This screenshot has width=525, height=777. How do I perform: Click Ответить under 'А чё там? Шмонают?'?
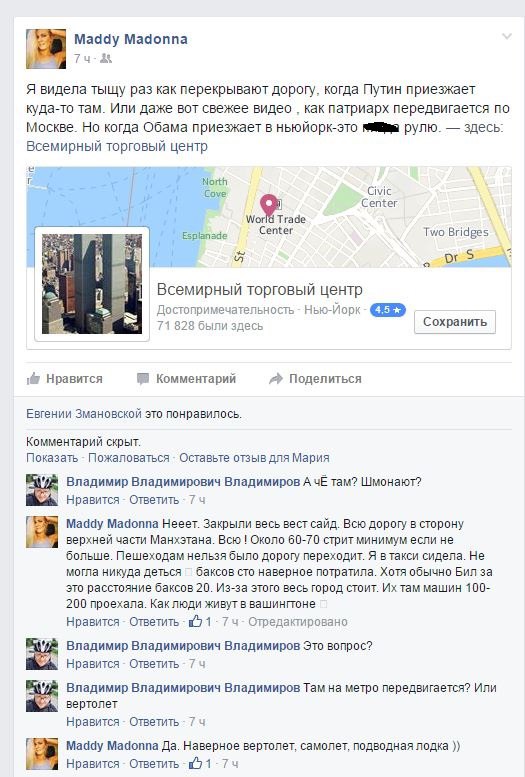pos(154,500)
